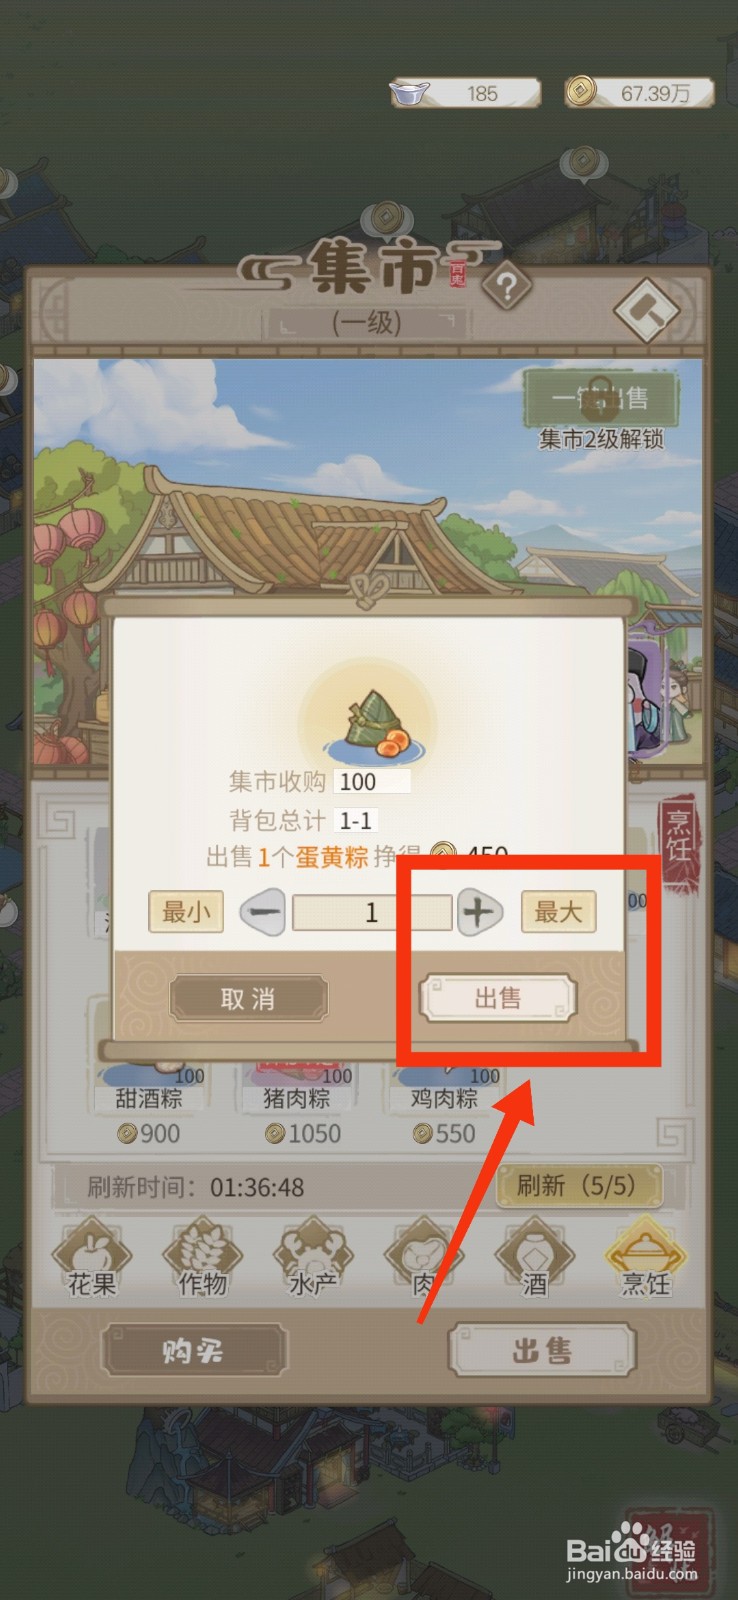The width and height of the screenshot is (738, 1600).
Task: Tap the silver ingot currency counter
Action: pos(465,93)
